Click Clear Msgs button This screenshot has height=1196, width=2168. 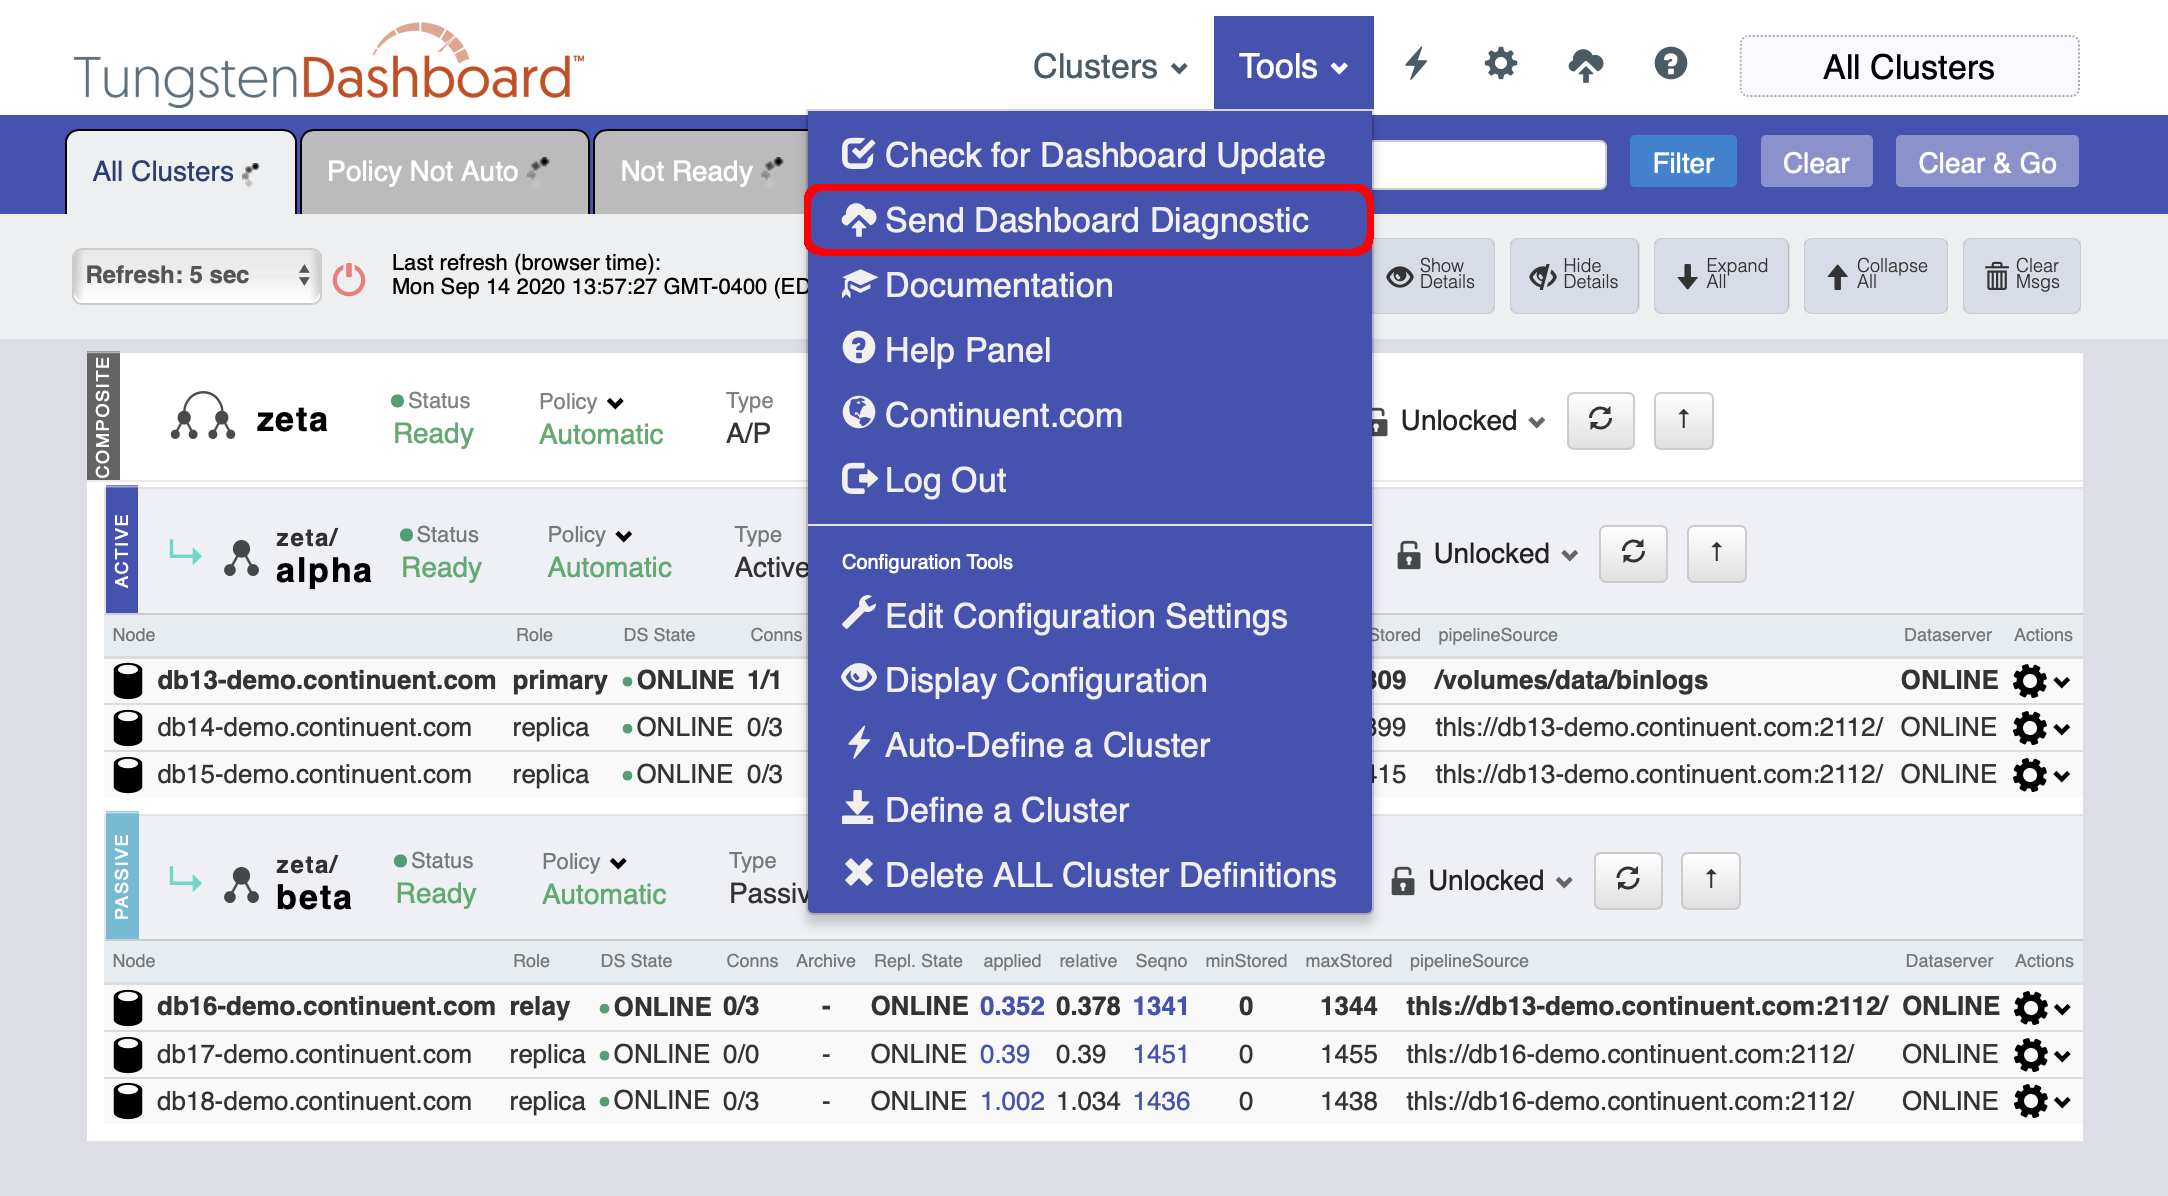pos(2021,275)
